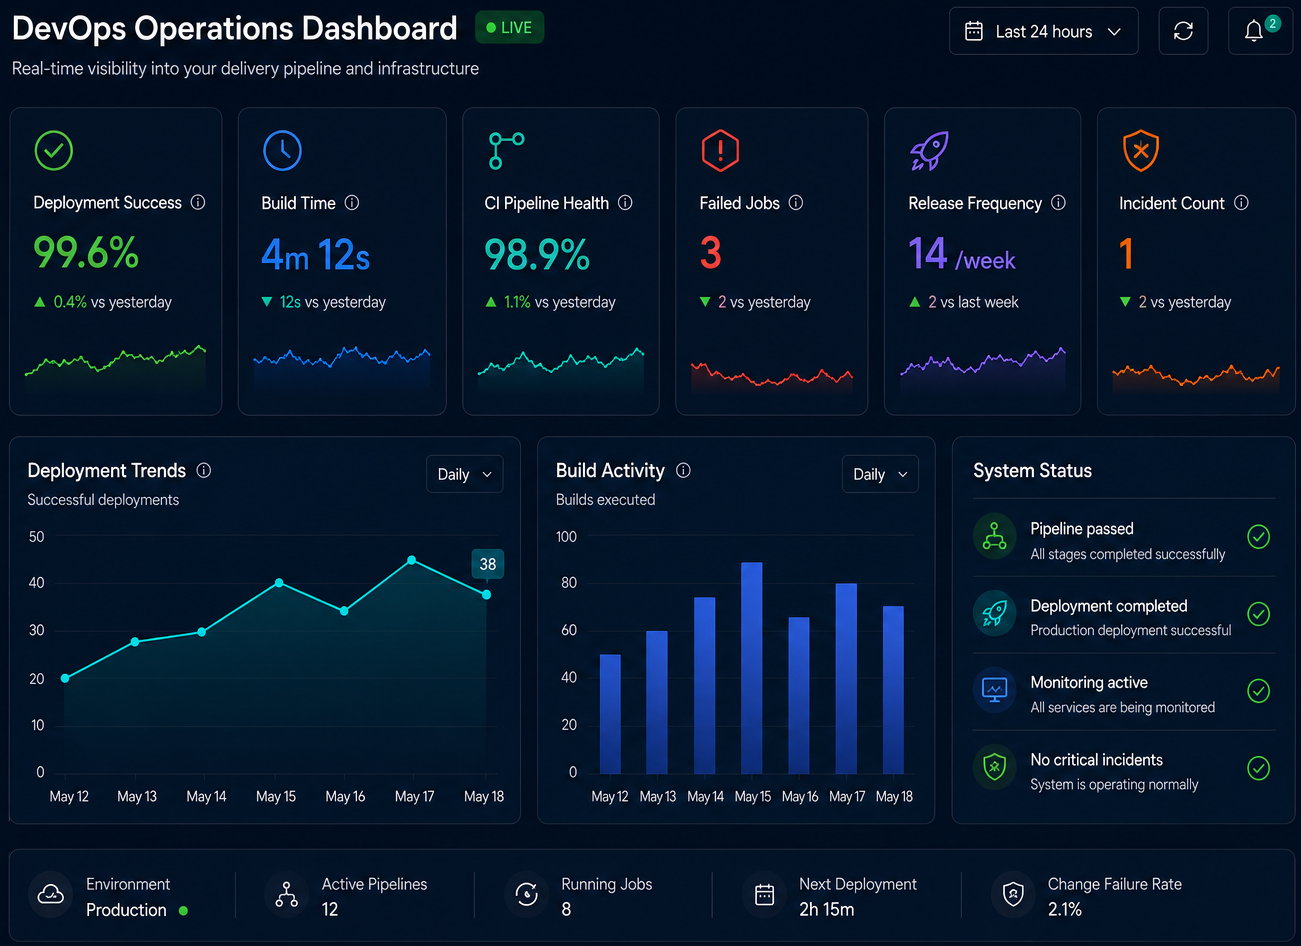Image resolution: width=1301 pixels, height=946 pixels.
Task: Open the Last 24 hours dropdown
Action: click(1044, 31)
